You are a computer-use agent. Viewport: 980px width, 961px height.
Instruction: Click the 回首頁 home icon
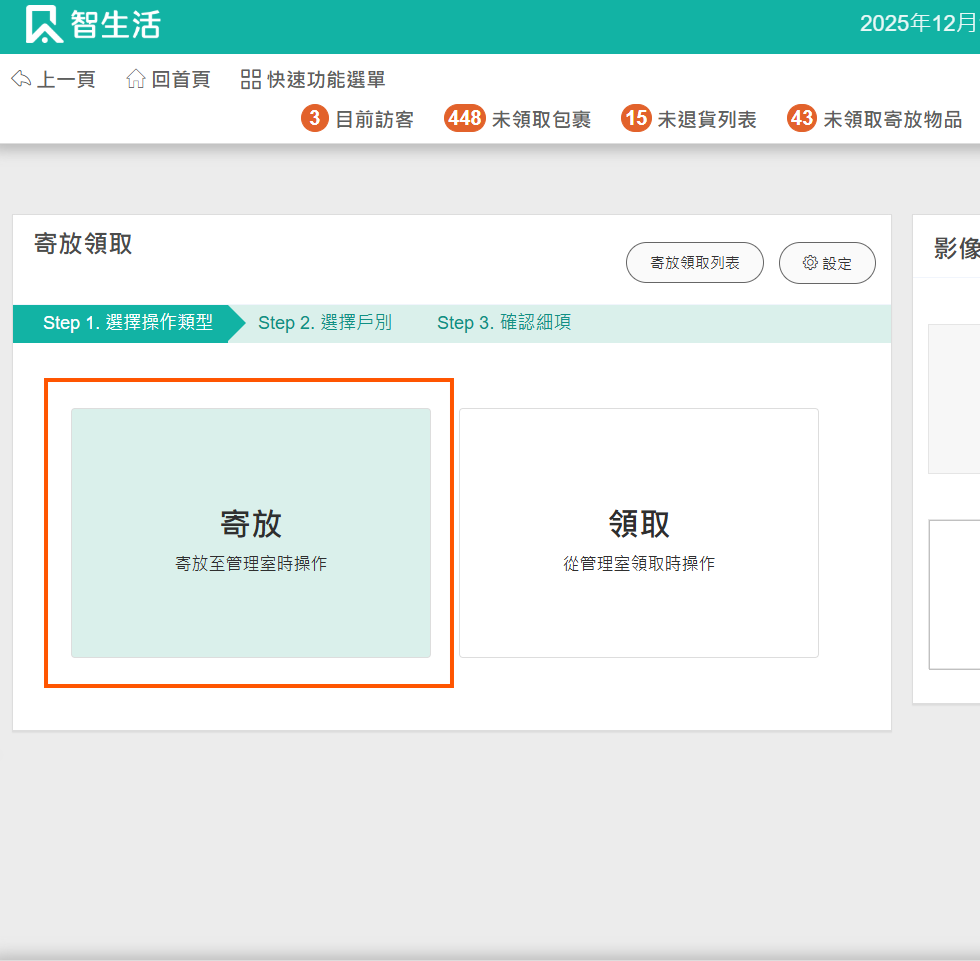[x=136, y=80]
